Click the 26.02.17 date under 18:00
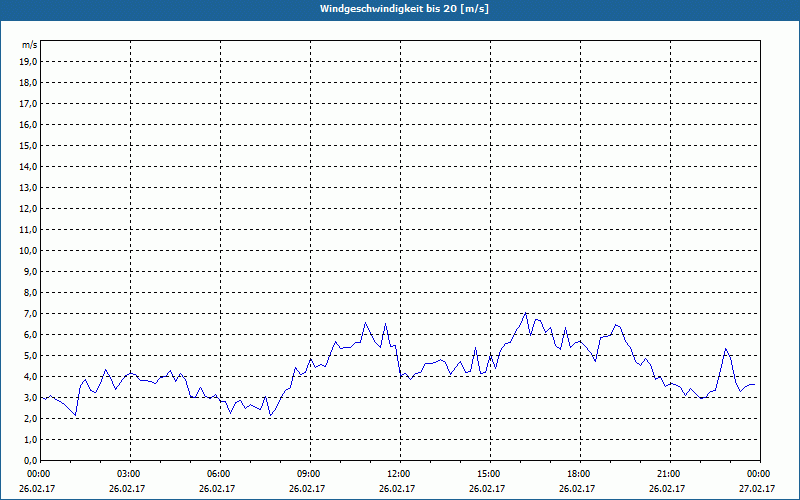This screenshot has width=800, height=500. pyautogui.click(x=577, y=488)
